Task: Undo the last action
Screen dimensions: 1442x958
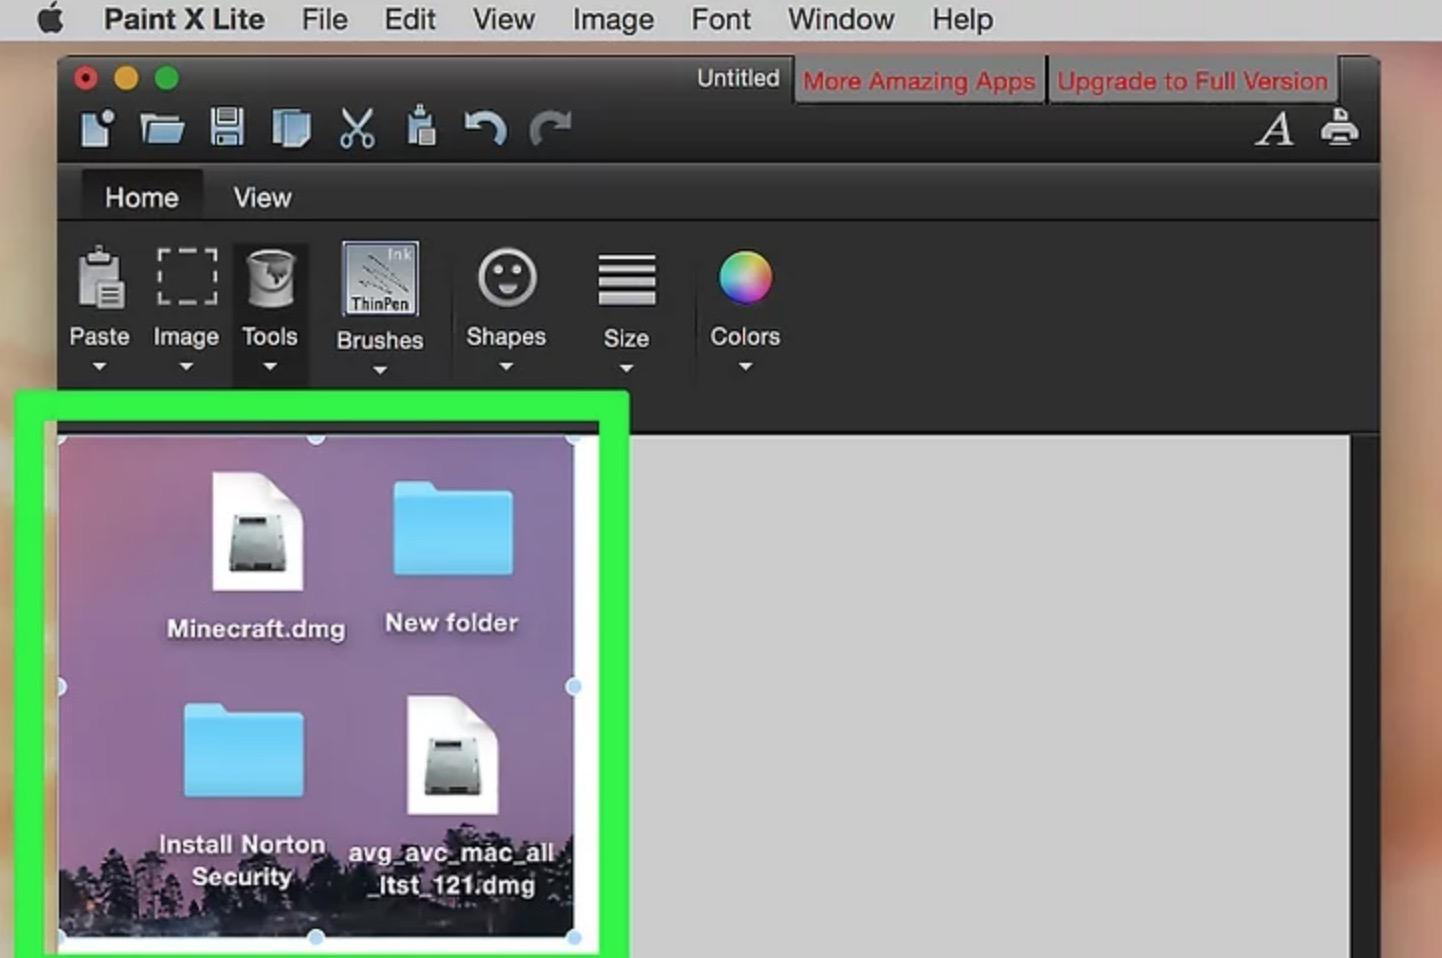Action: pyautogui.click(x=485, y=129)
